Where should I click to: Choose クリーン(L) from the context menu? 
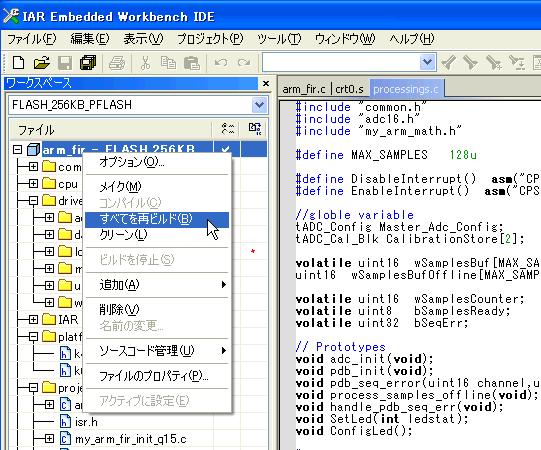point(157,235)
